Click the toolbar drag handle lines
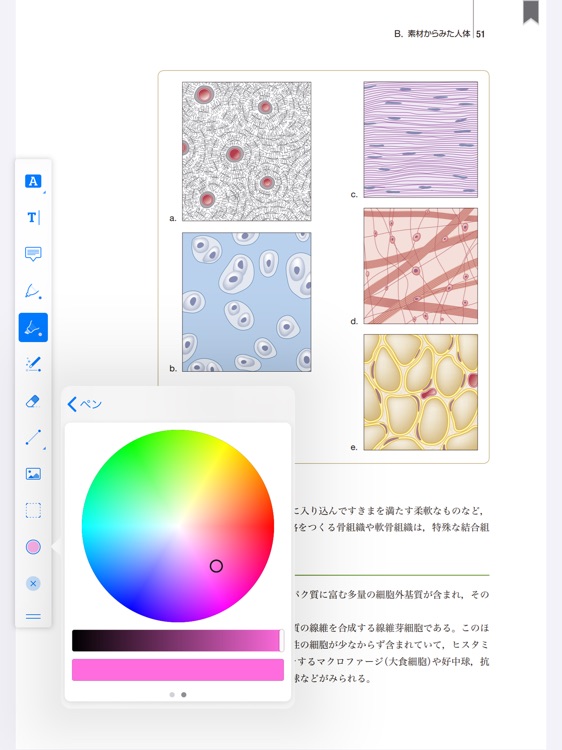 click(x=33, y=617)
